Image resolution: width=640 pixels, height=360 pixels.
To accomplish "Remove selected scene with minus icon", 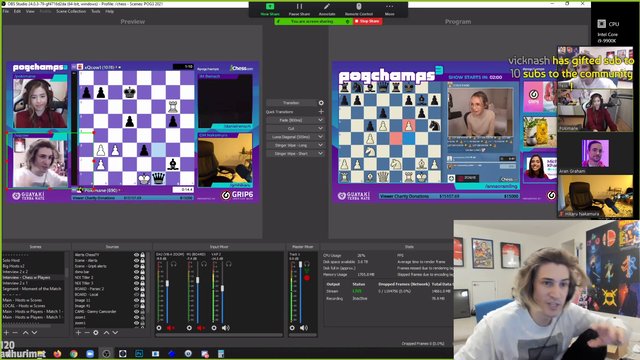I will 15,333.
